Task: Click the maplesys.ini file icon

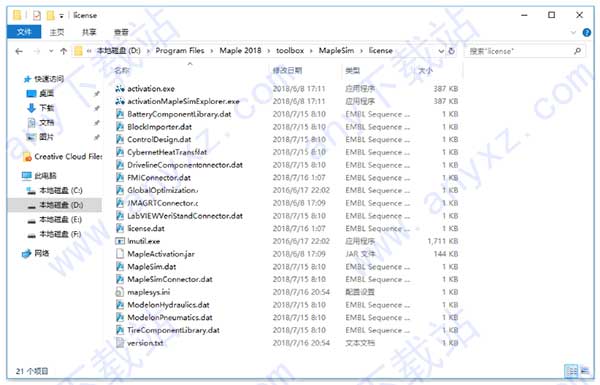Action: pos(120,292)
